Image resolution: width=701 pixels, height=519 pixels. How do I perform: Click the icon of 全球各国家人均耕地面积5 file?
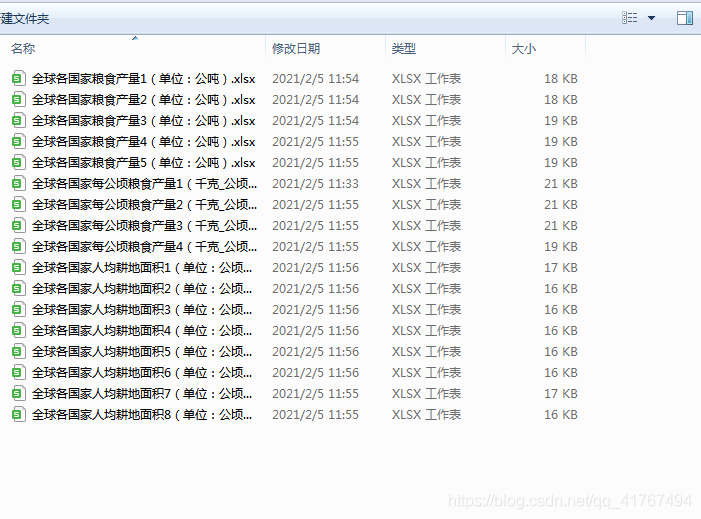(18, 352)
